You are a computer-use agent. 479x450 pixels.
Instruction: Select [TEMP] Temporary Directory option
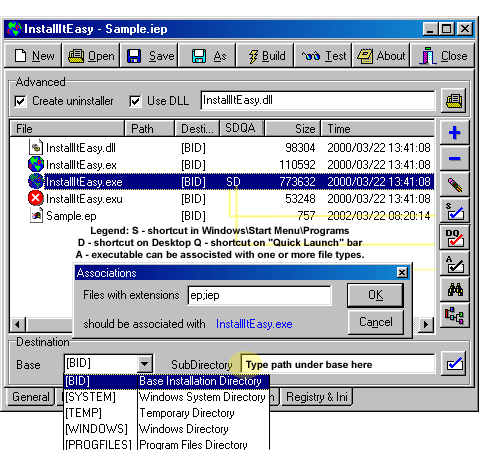click(167, 413)
